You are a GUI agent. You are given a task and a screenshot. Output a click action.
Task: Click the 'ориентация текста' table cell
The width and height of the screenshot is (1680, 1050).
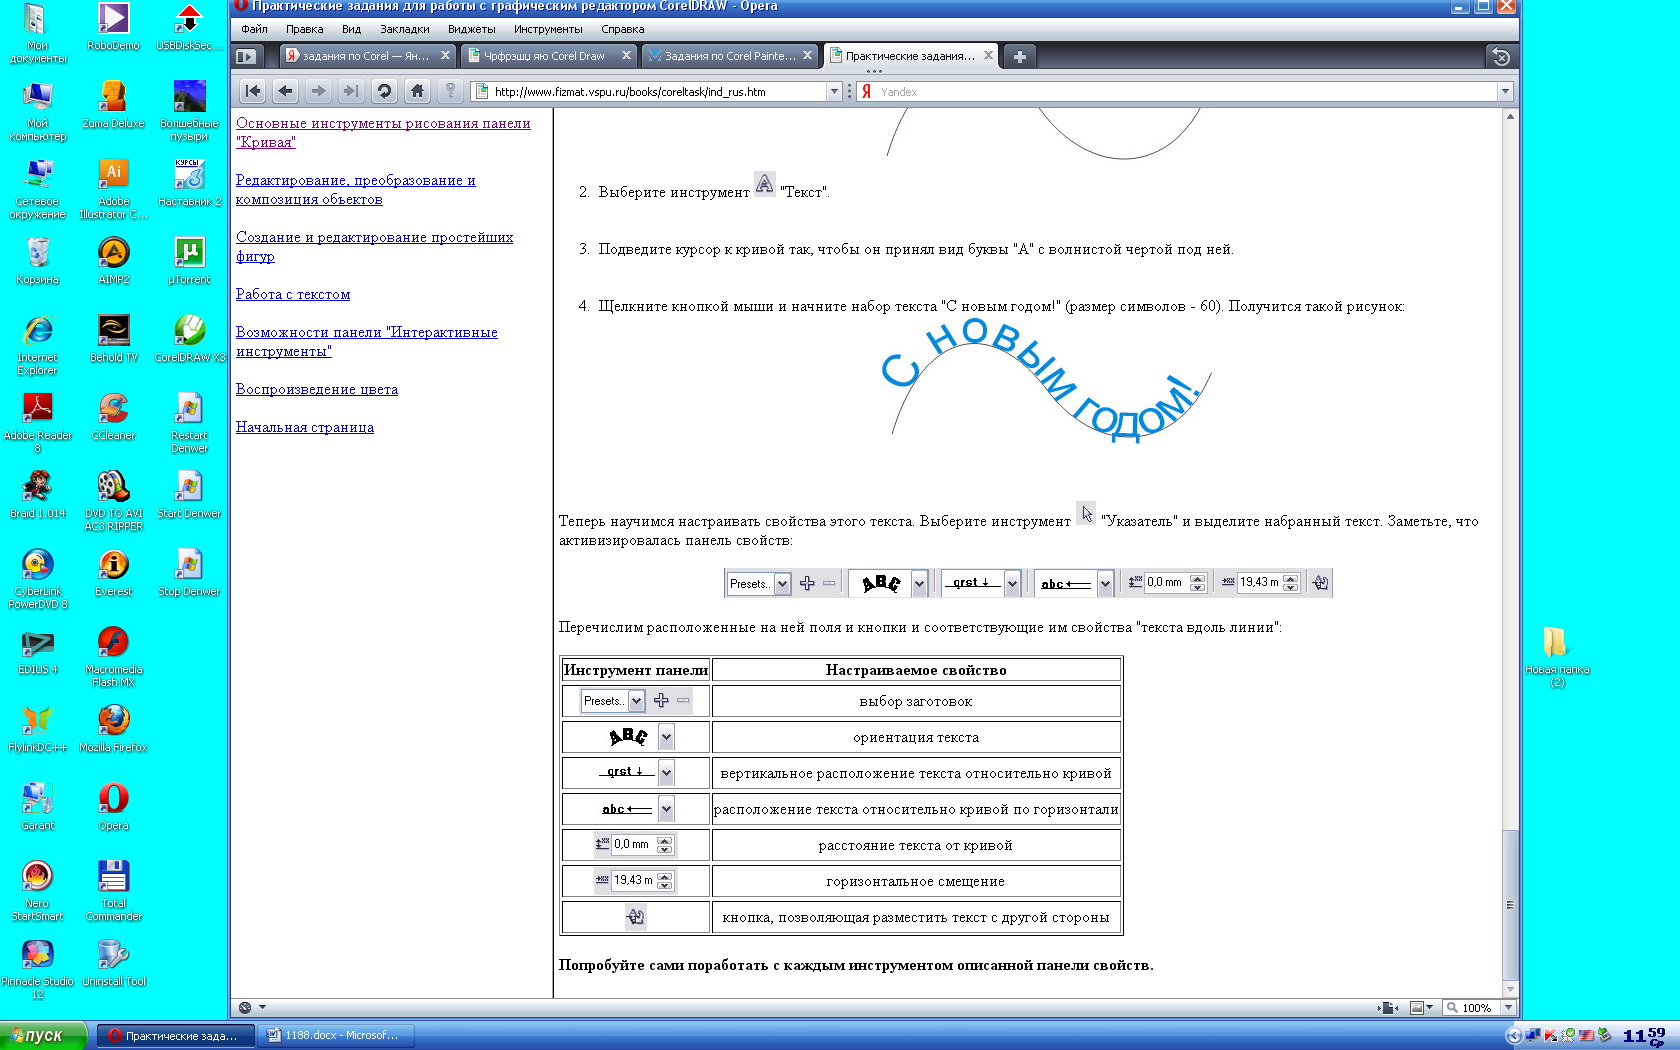(x=916, y=737)
